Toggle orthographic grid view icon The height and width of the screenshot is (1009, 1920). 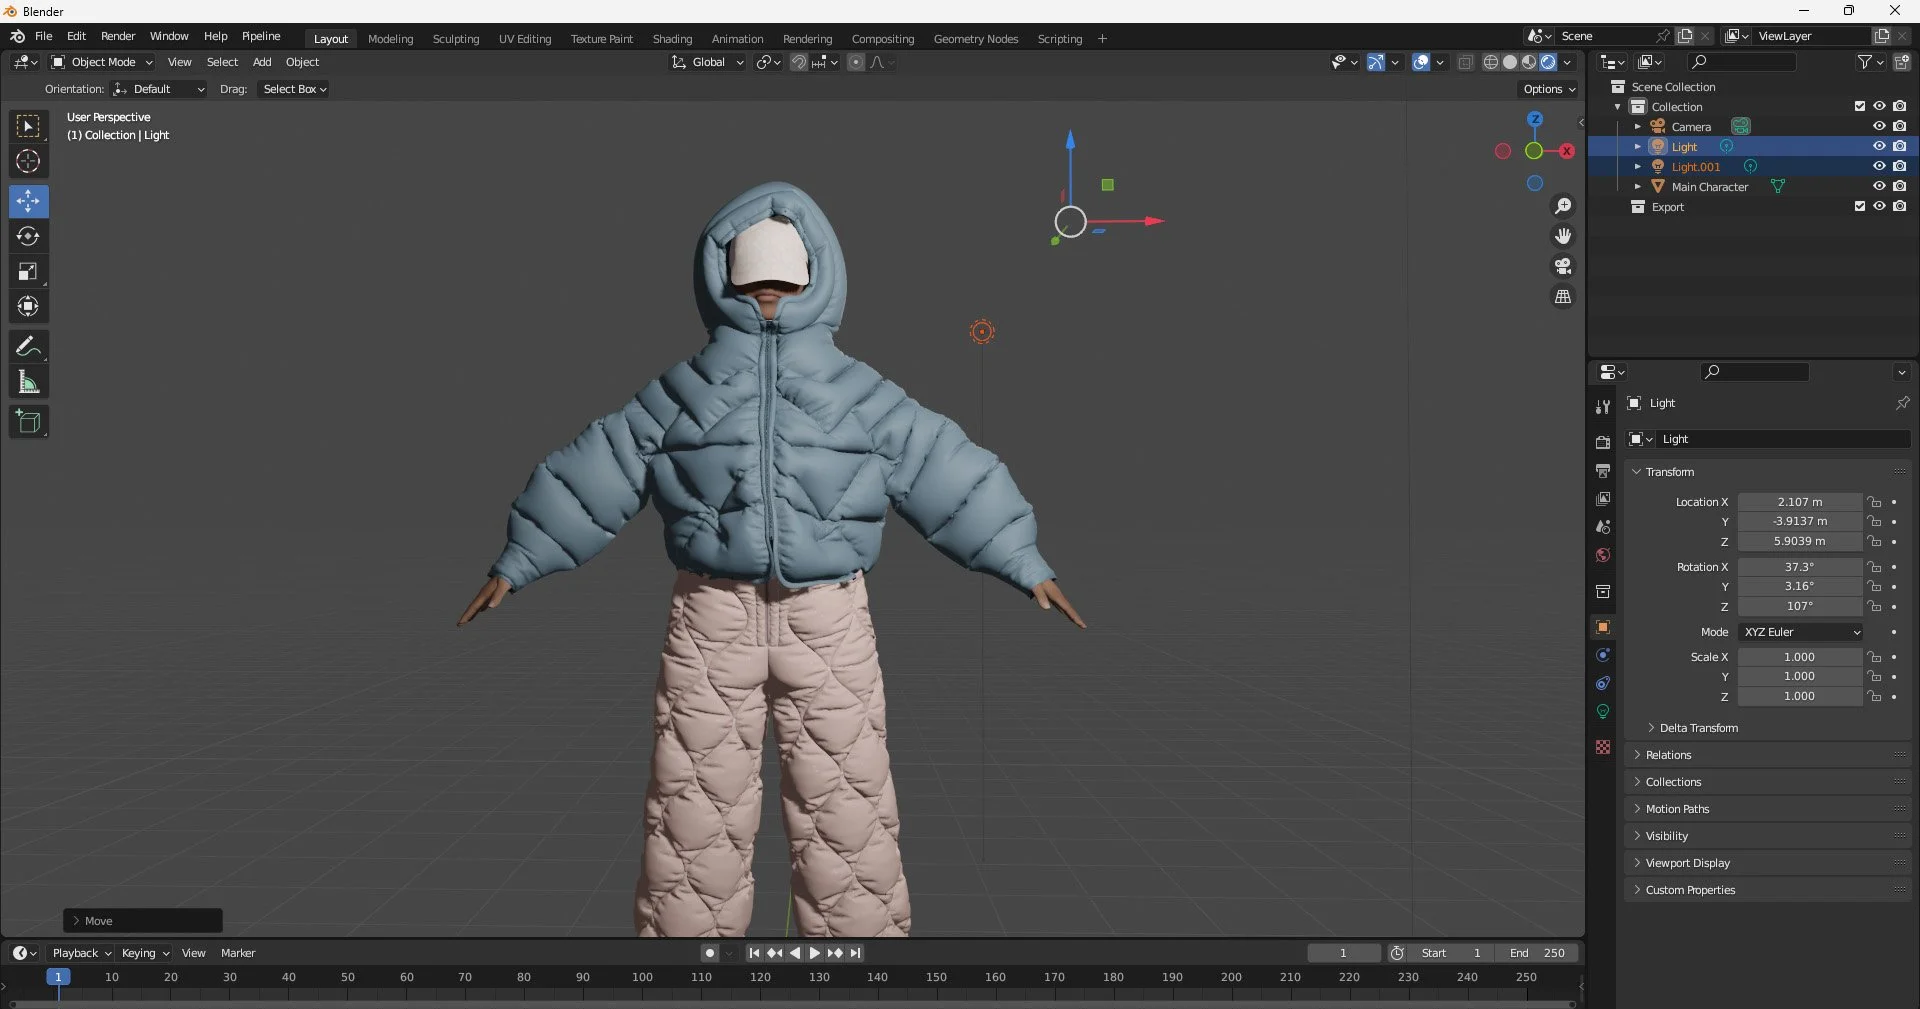[1562, 297]
